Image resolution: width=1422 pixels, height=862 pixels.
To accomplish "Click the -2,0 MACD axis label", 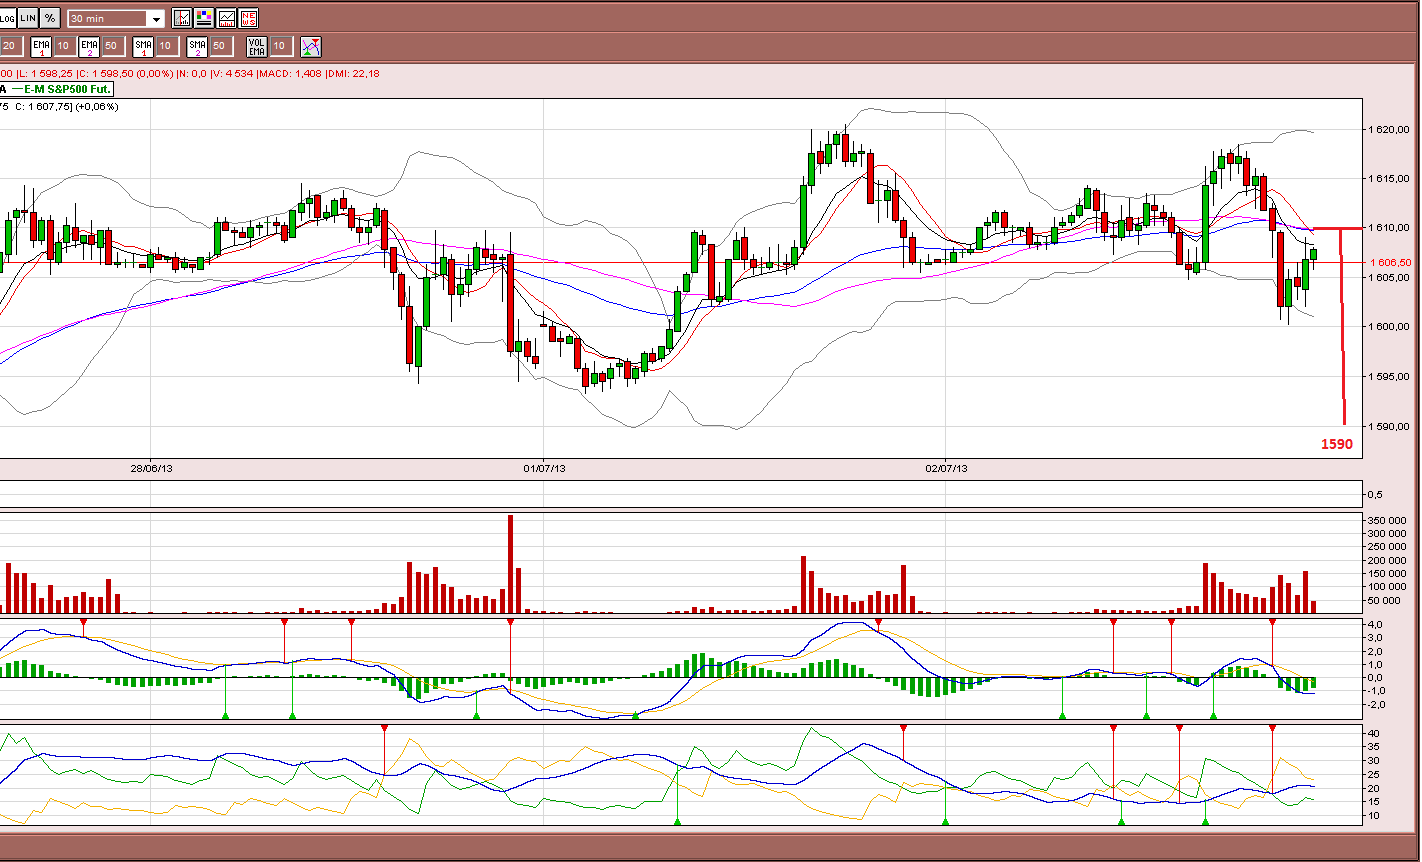I will point(1374,704).
